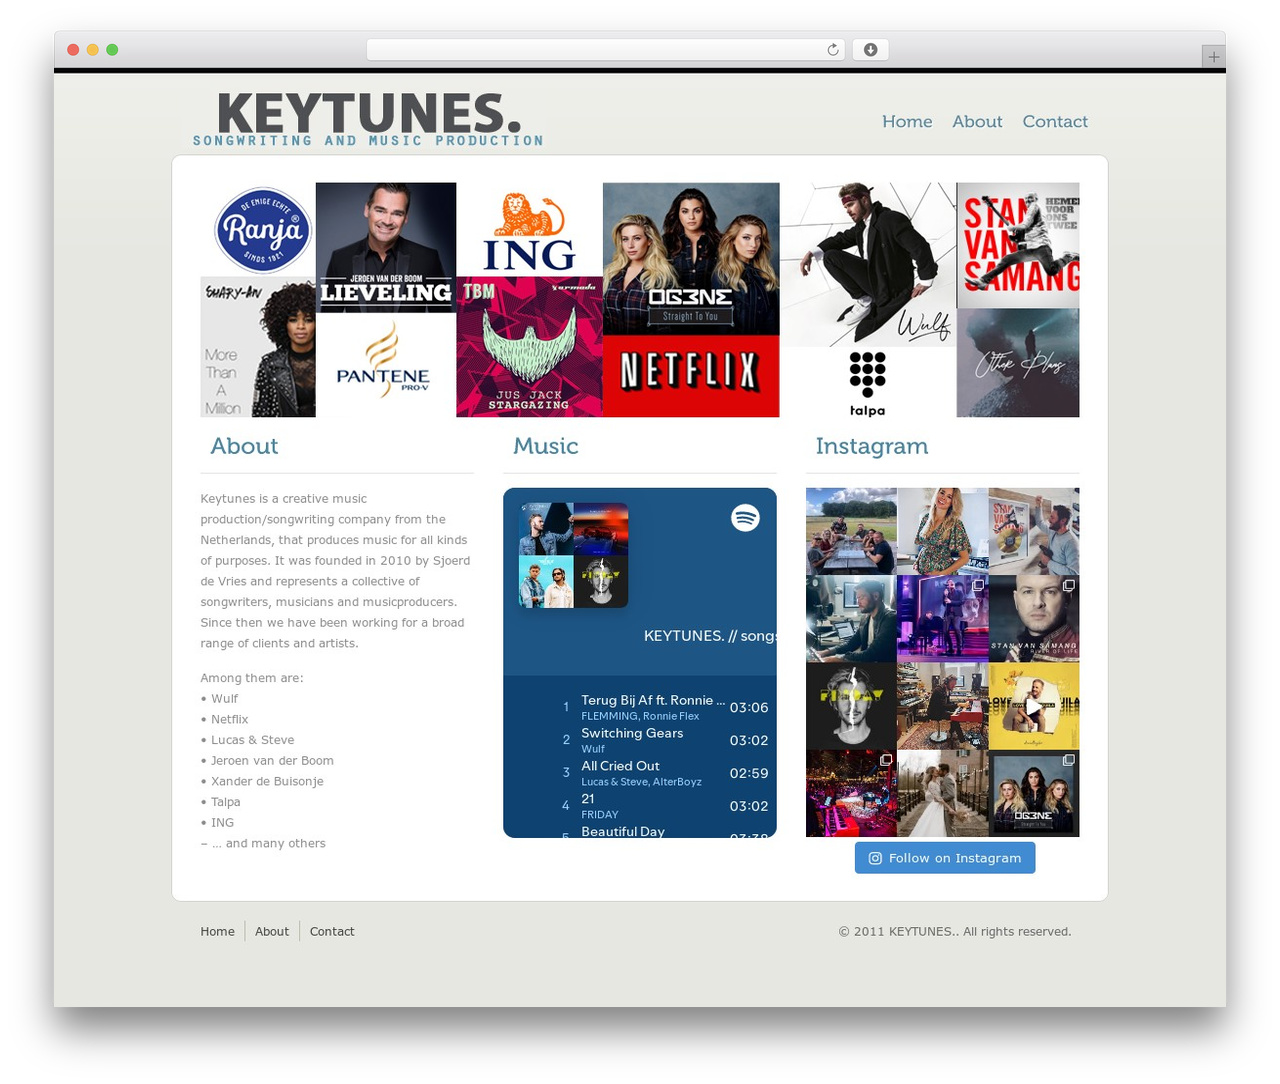Click the About section heading
The height and width of the screenshot is (1084, 1280).
coord(244,446)
